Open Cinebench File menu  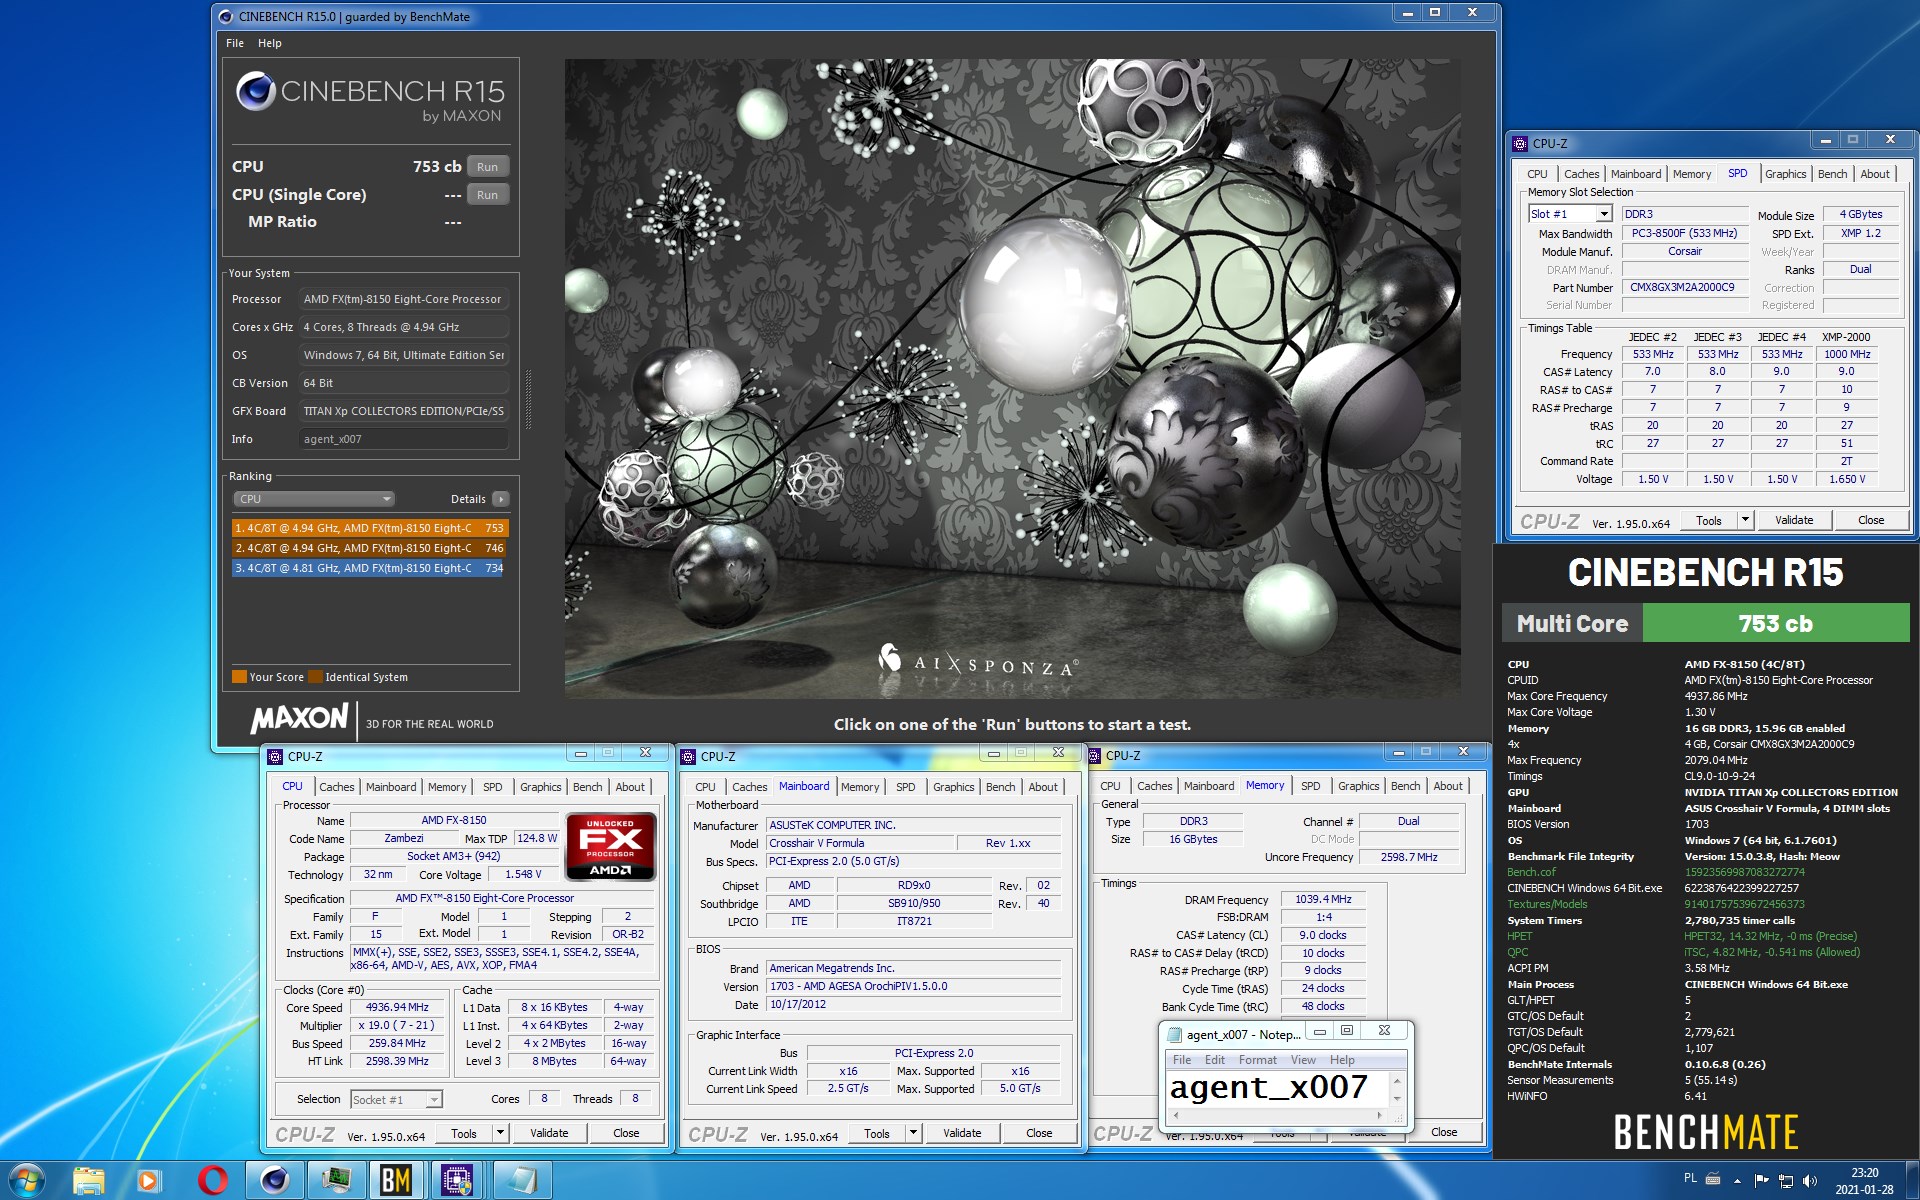[x=235, y=43]
